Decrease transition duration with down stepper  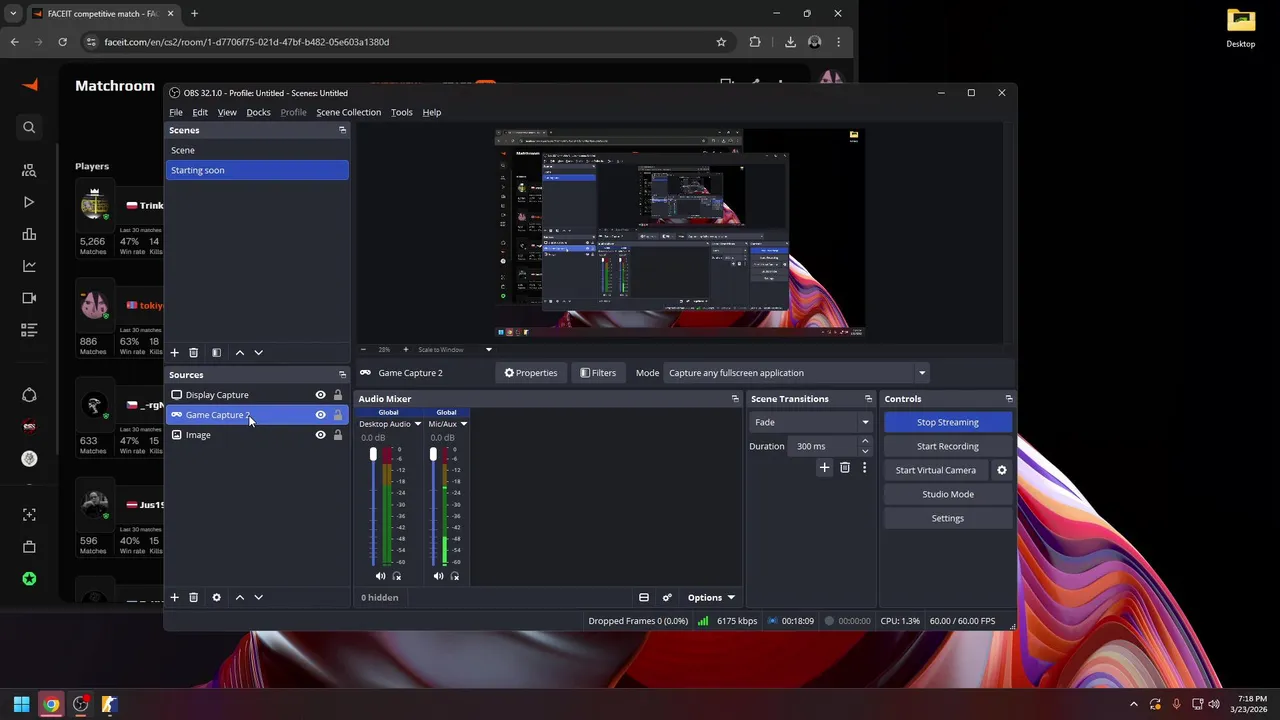click(x=865, y=451)
